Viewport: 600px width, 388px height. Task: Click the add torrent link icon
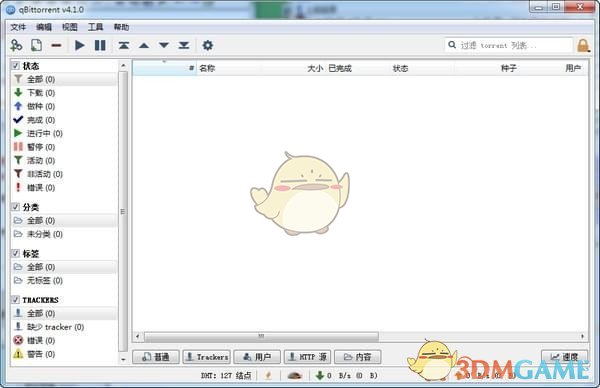(x=16, y=46)
